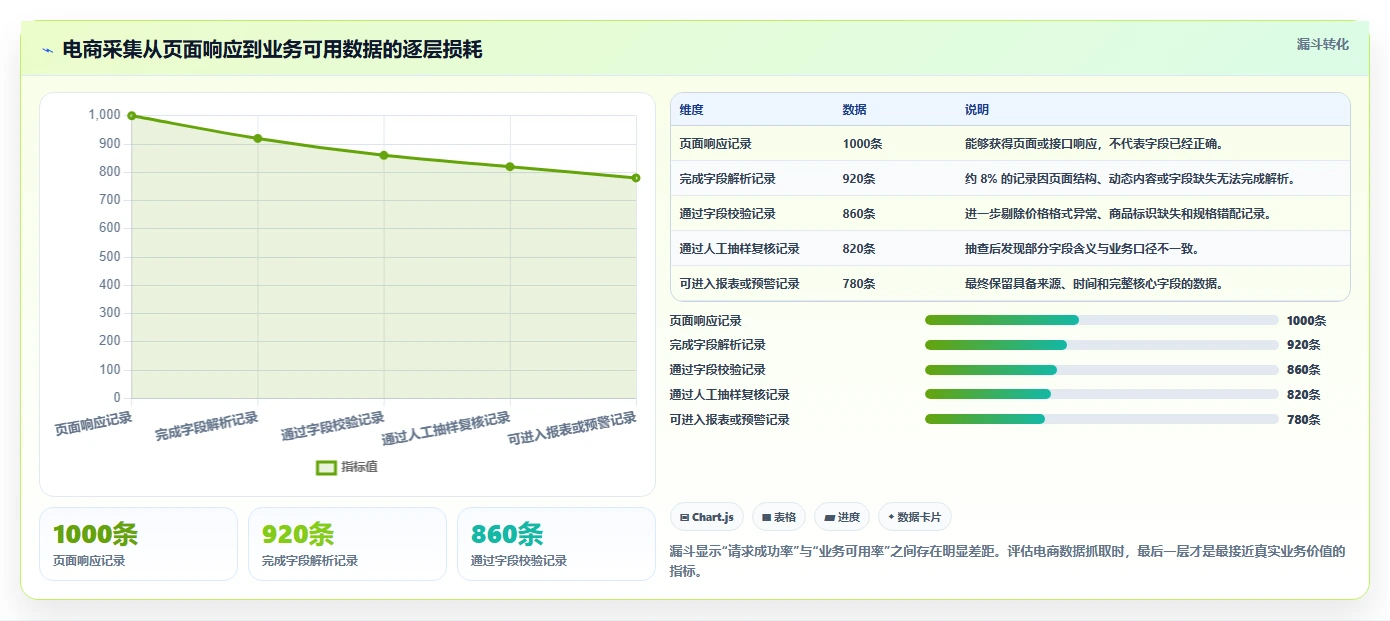
Task: Click the 页面响应记录 progress bar
Action: coord(1101,320)
